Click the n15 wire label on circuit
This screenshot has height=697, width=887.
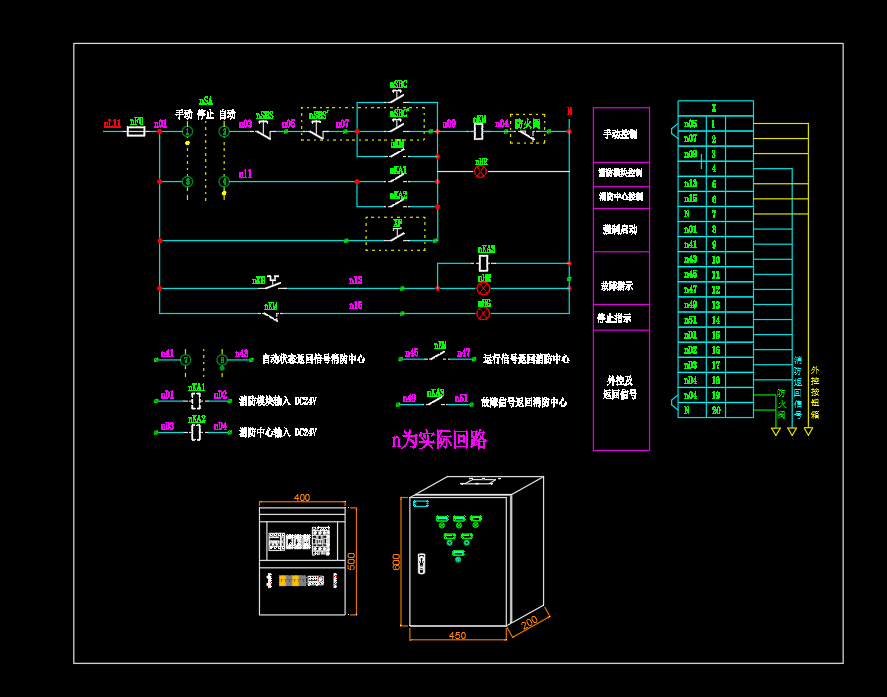[355, 306]
